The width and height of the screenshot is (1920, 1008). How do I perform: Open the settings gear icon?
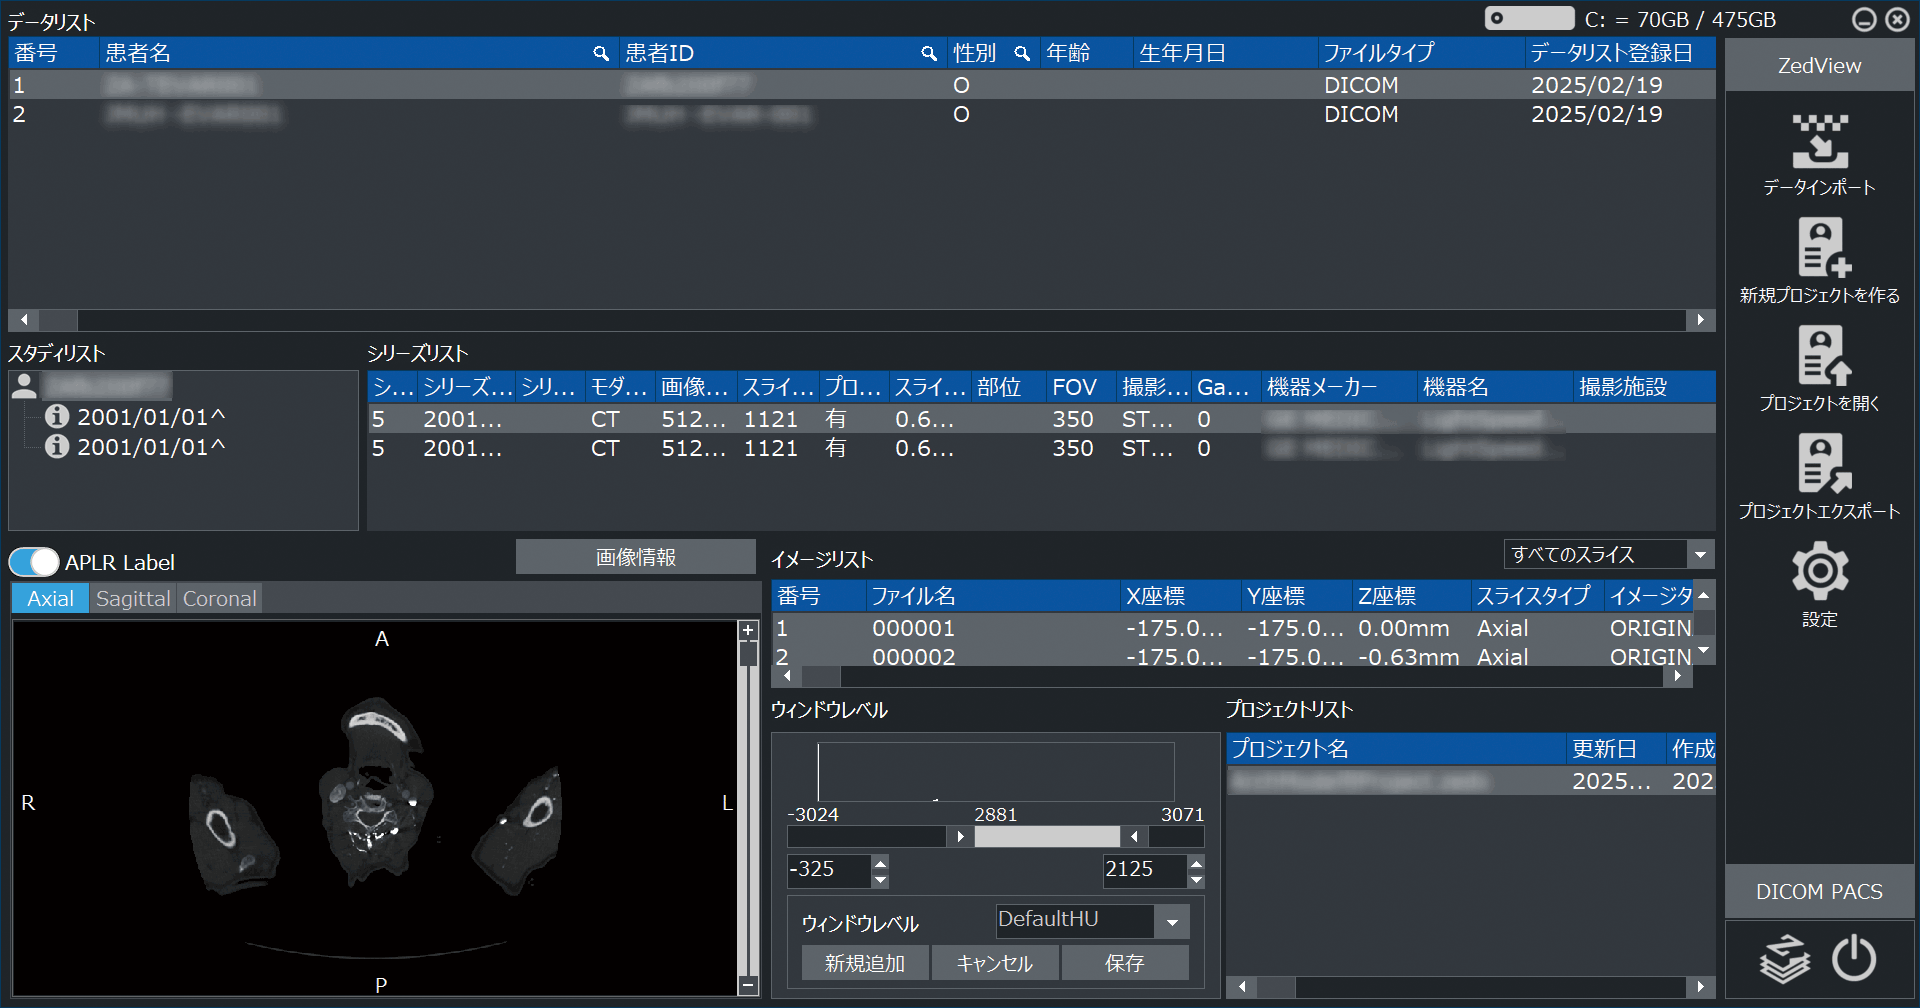[x=1819, y=572]
